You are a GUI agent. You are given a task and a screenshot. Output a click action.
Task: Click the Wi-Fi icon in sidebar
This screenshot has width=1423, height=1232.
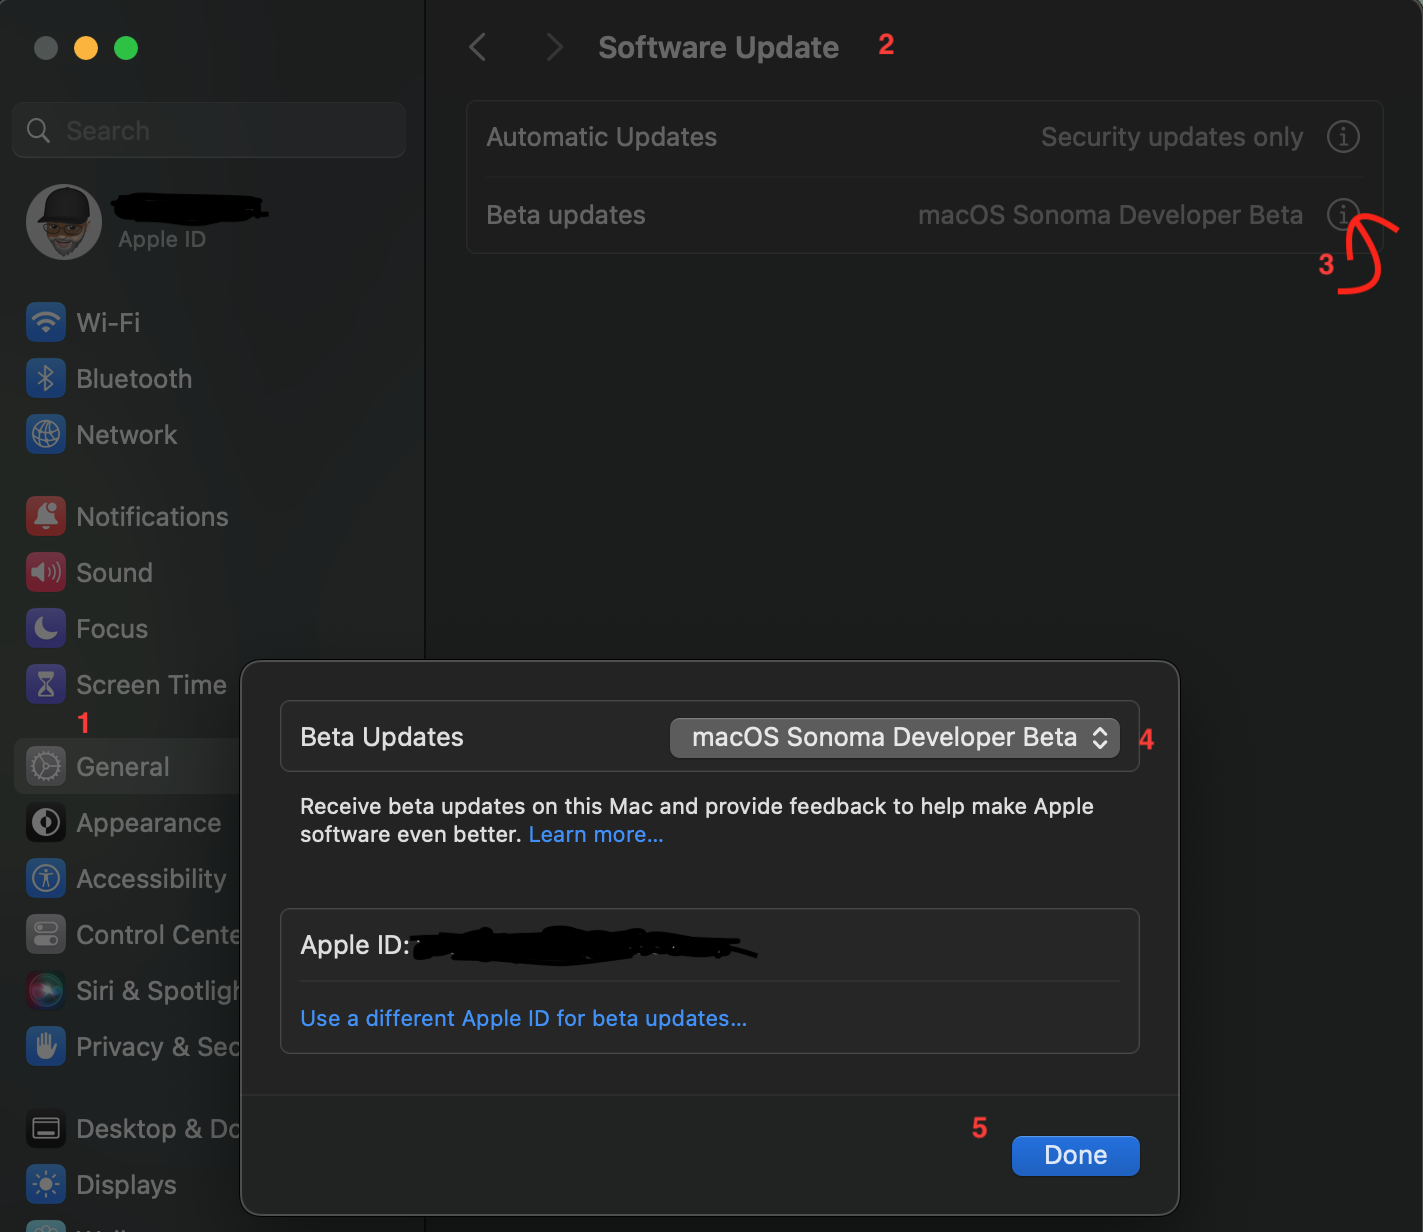pyautogui.click(x=46, y=322)
